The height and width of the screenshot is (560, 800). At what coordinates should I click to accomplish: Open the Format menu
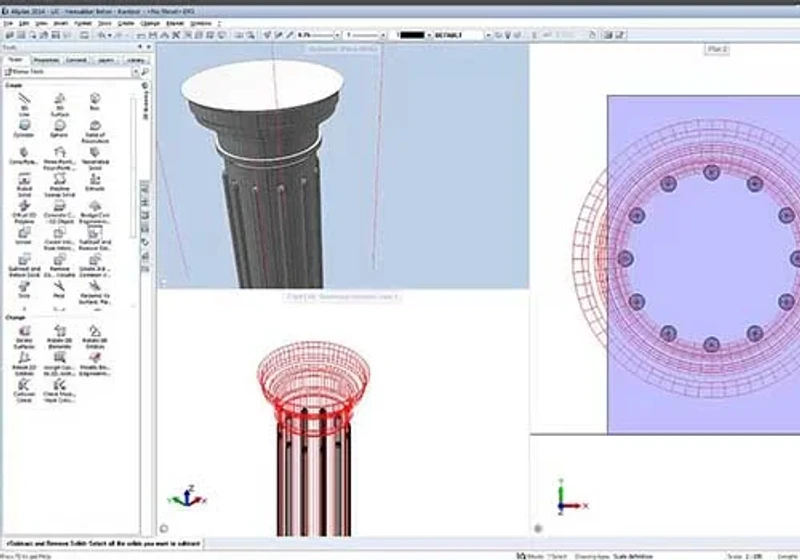click(x=83, y=23)
